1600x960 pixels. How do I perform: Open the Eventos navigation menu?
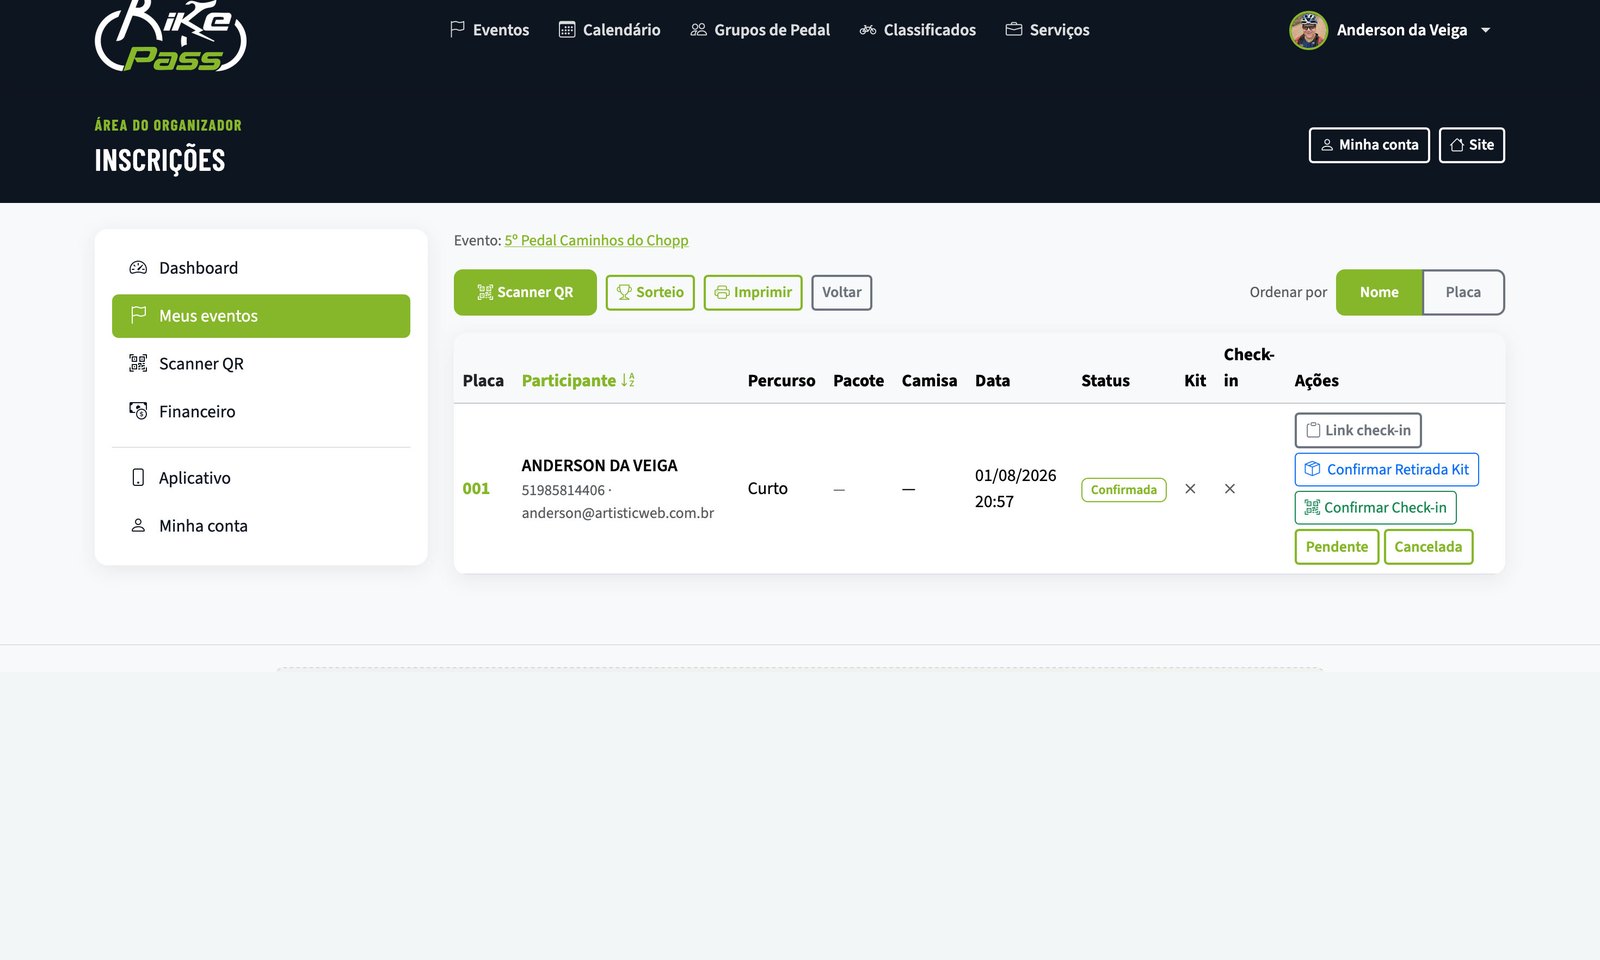489,30
